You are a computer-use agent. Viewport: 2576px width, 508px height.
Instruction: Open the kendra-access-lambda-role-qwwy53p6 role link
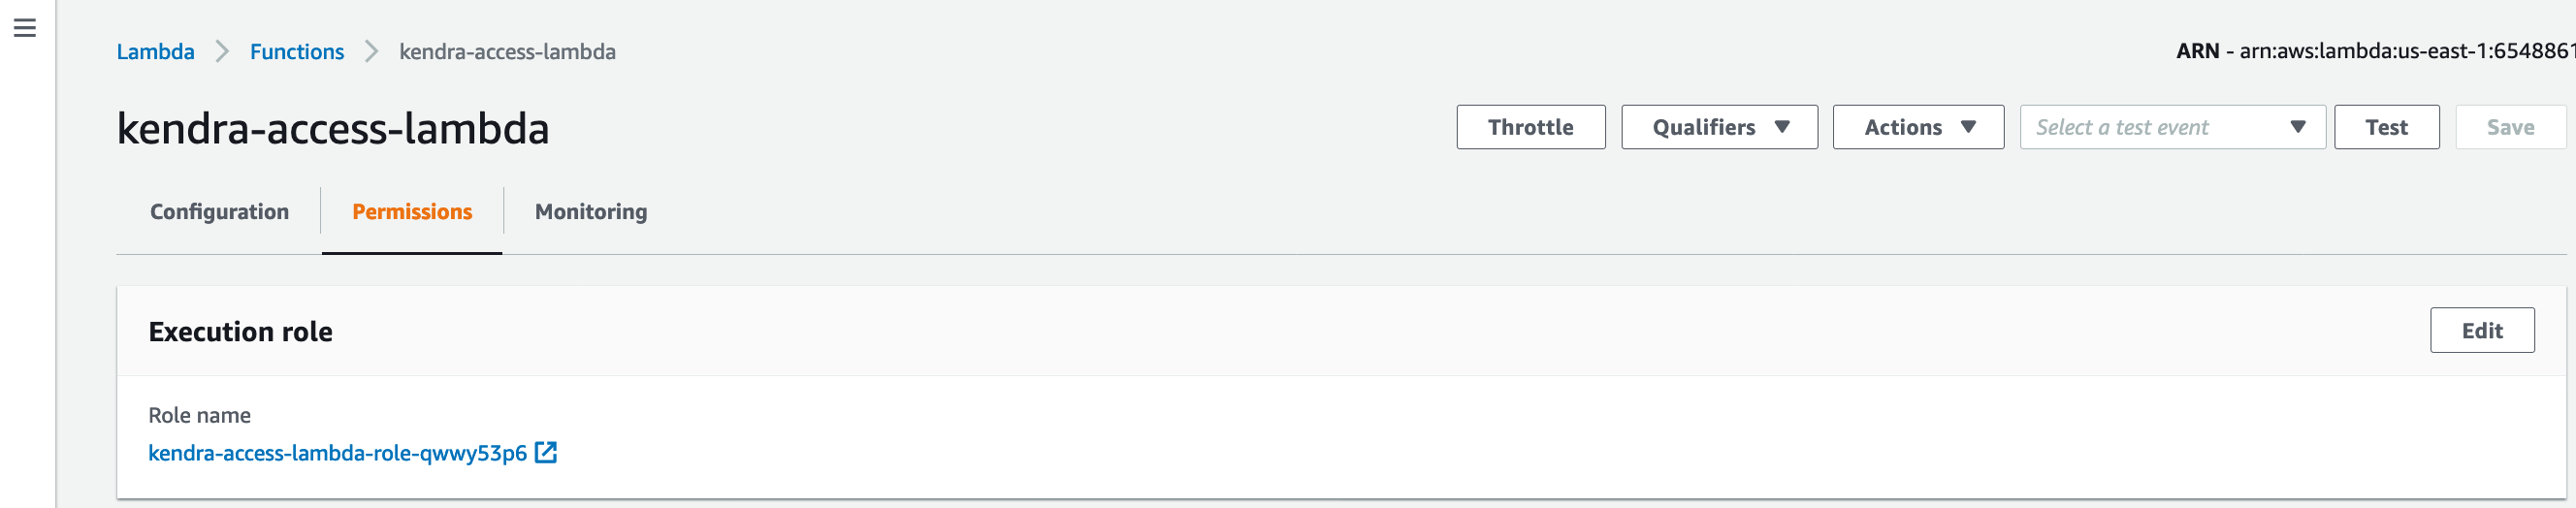coord(337,453)
